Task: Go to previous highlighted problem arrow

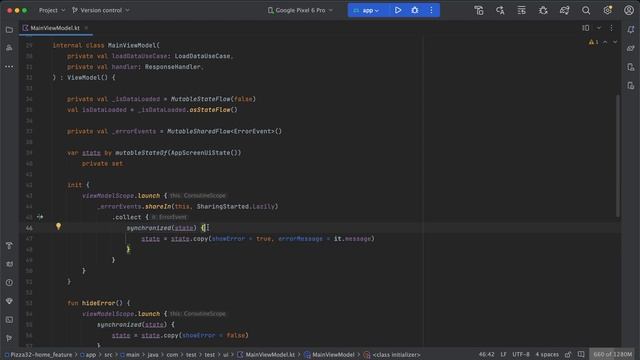Action: point(605,42)
